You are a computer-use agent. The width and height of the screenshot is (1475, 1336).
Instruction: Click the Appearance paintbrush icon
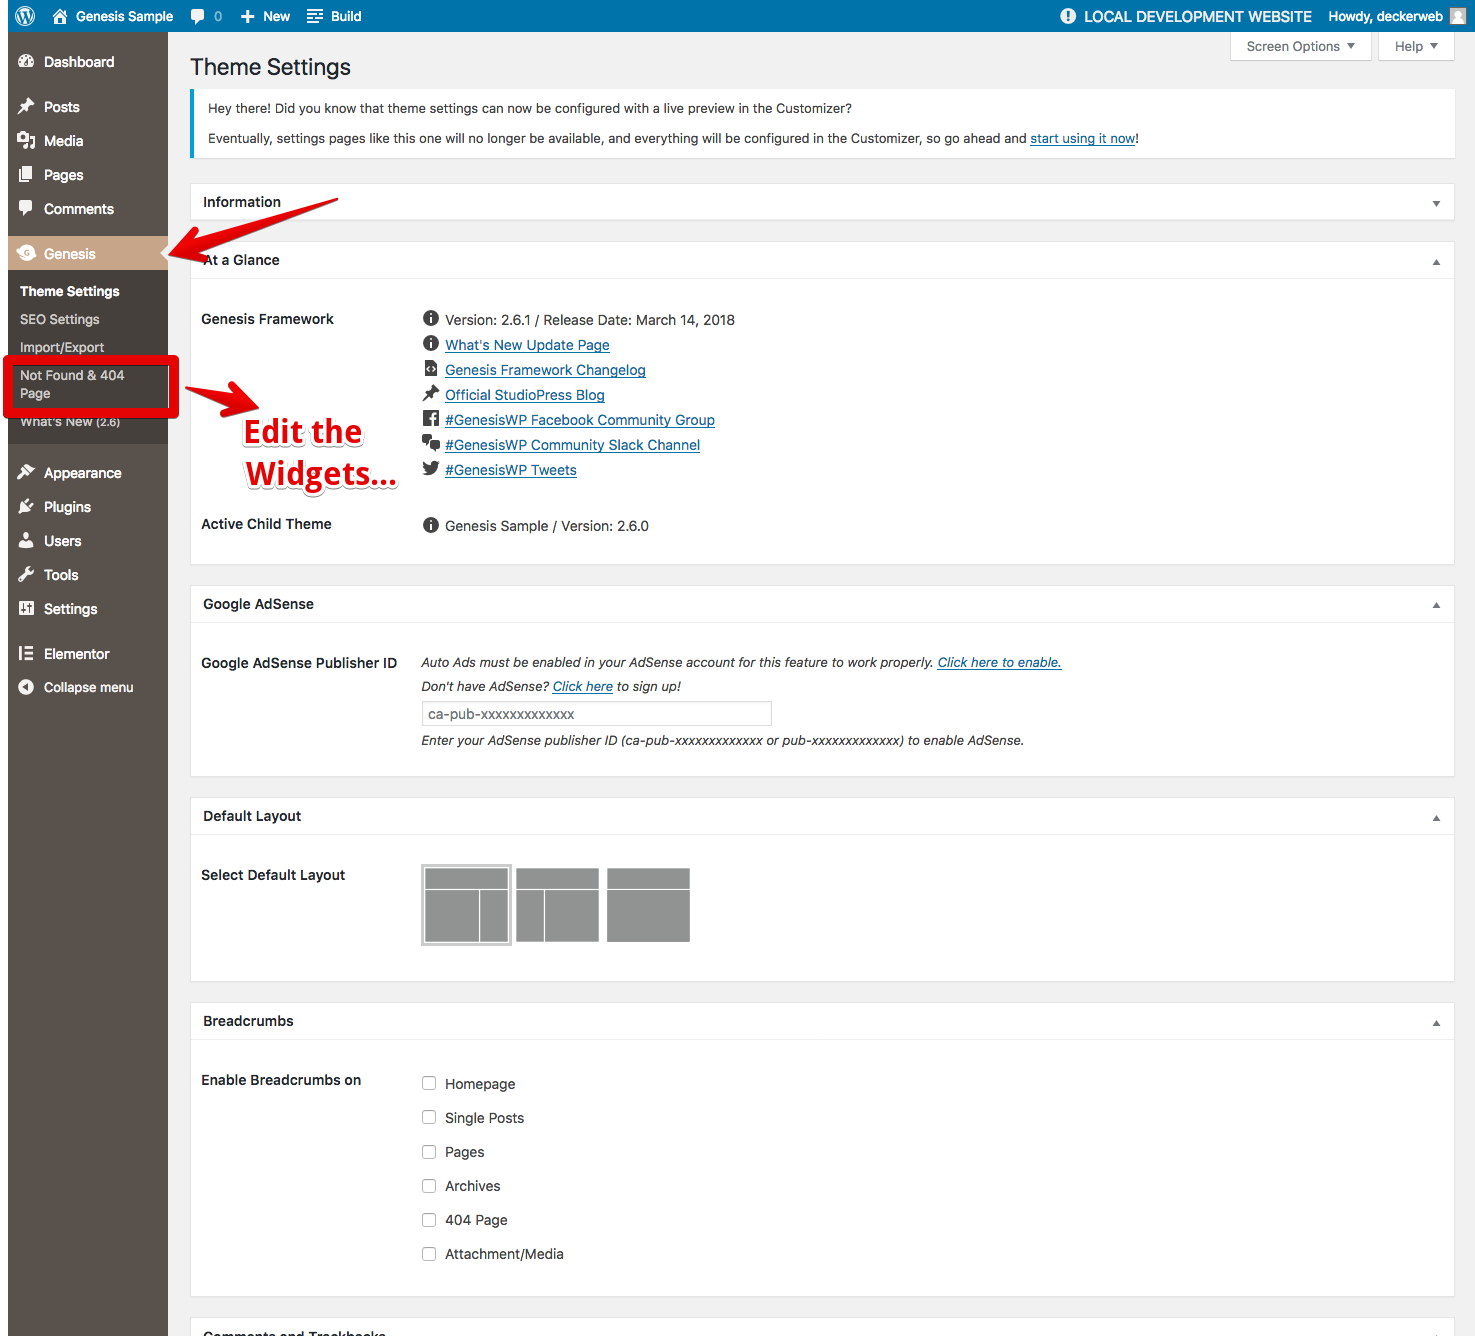click(26, 472)
